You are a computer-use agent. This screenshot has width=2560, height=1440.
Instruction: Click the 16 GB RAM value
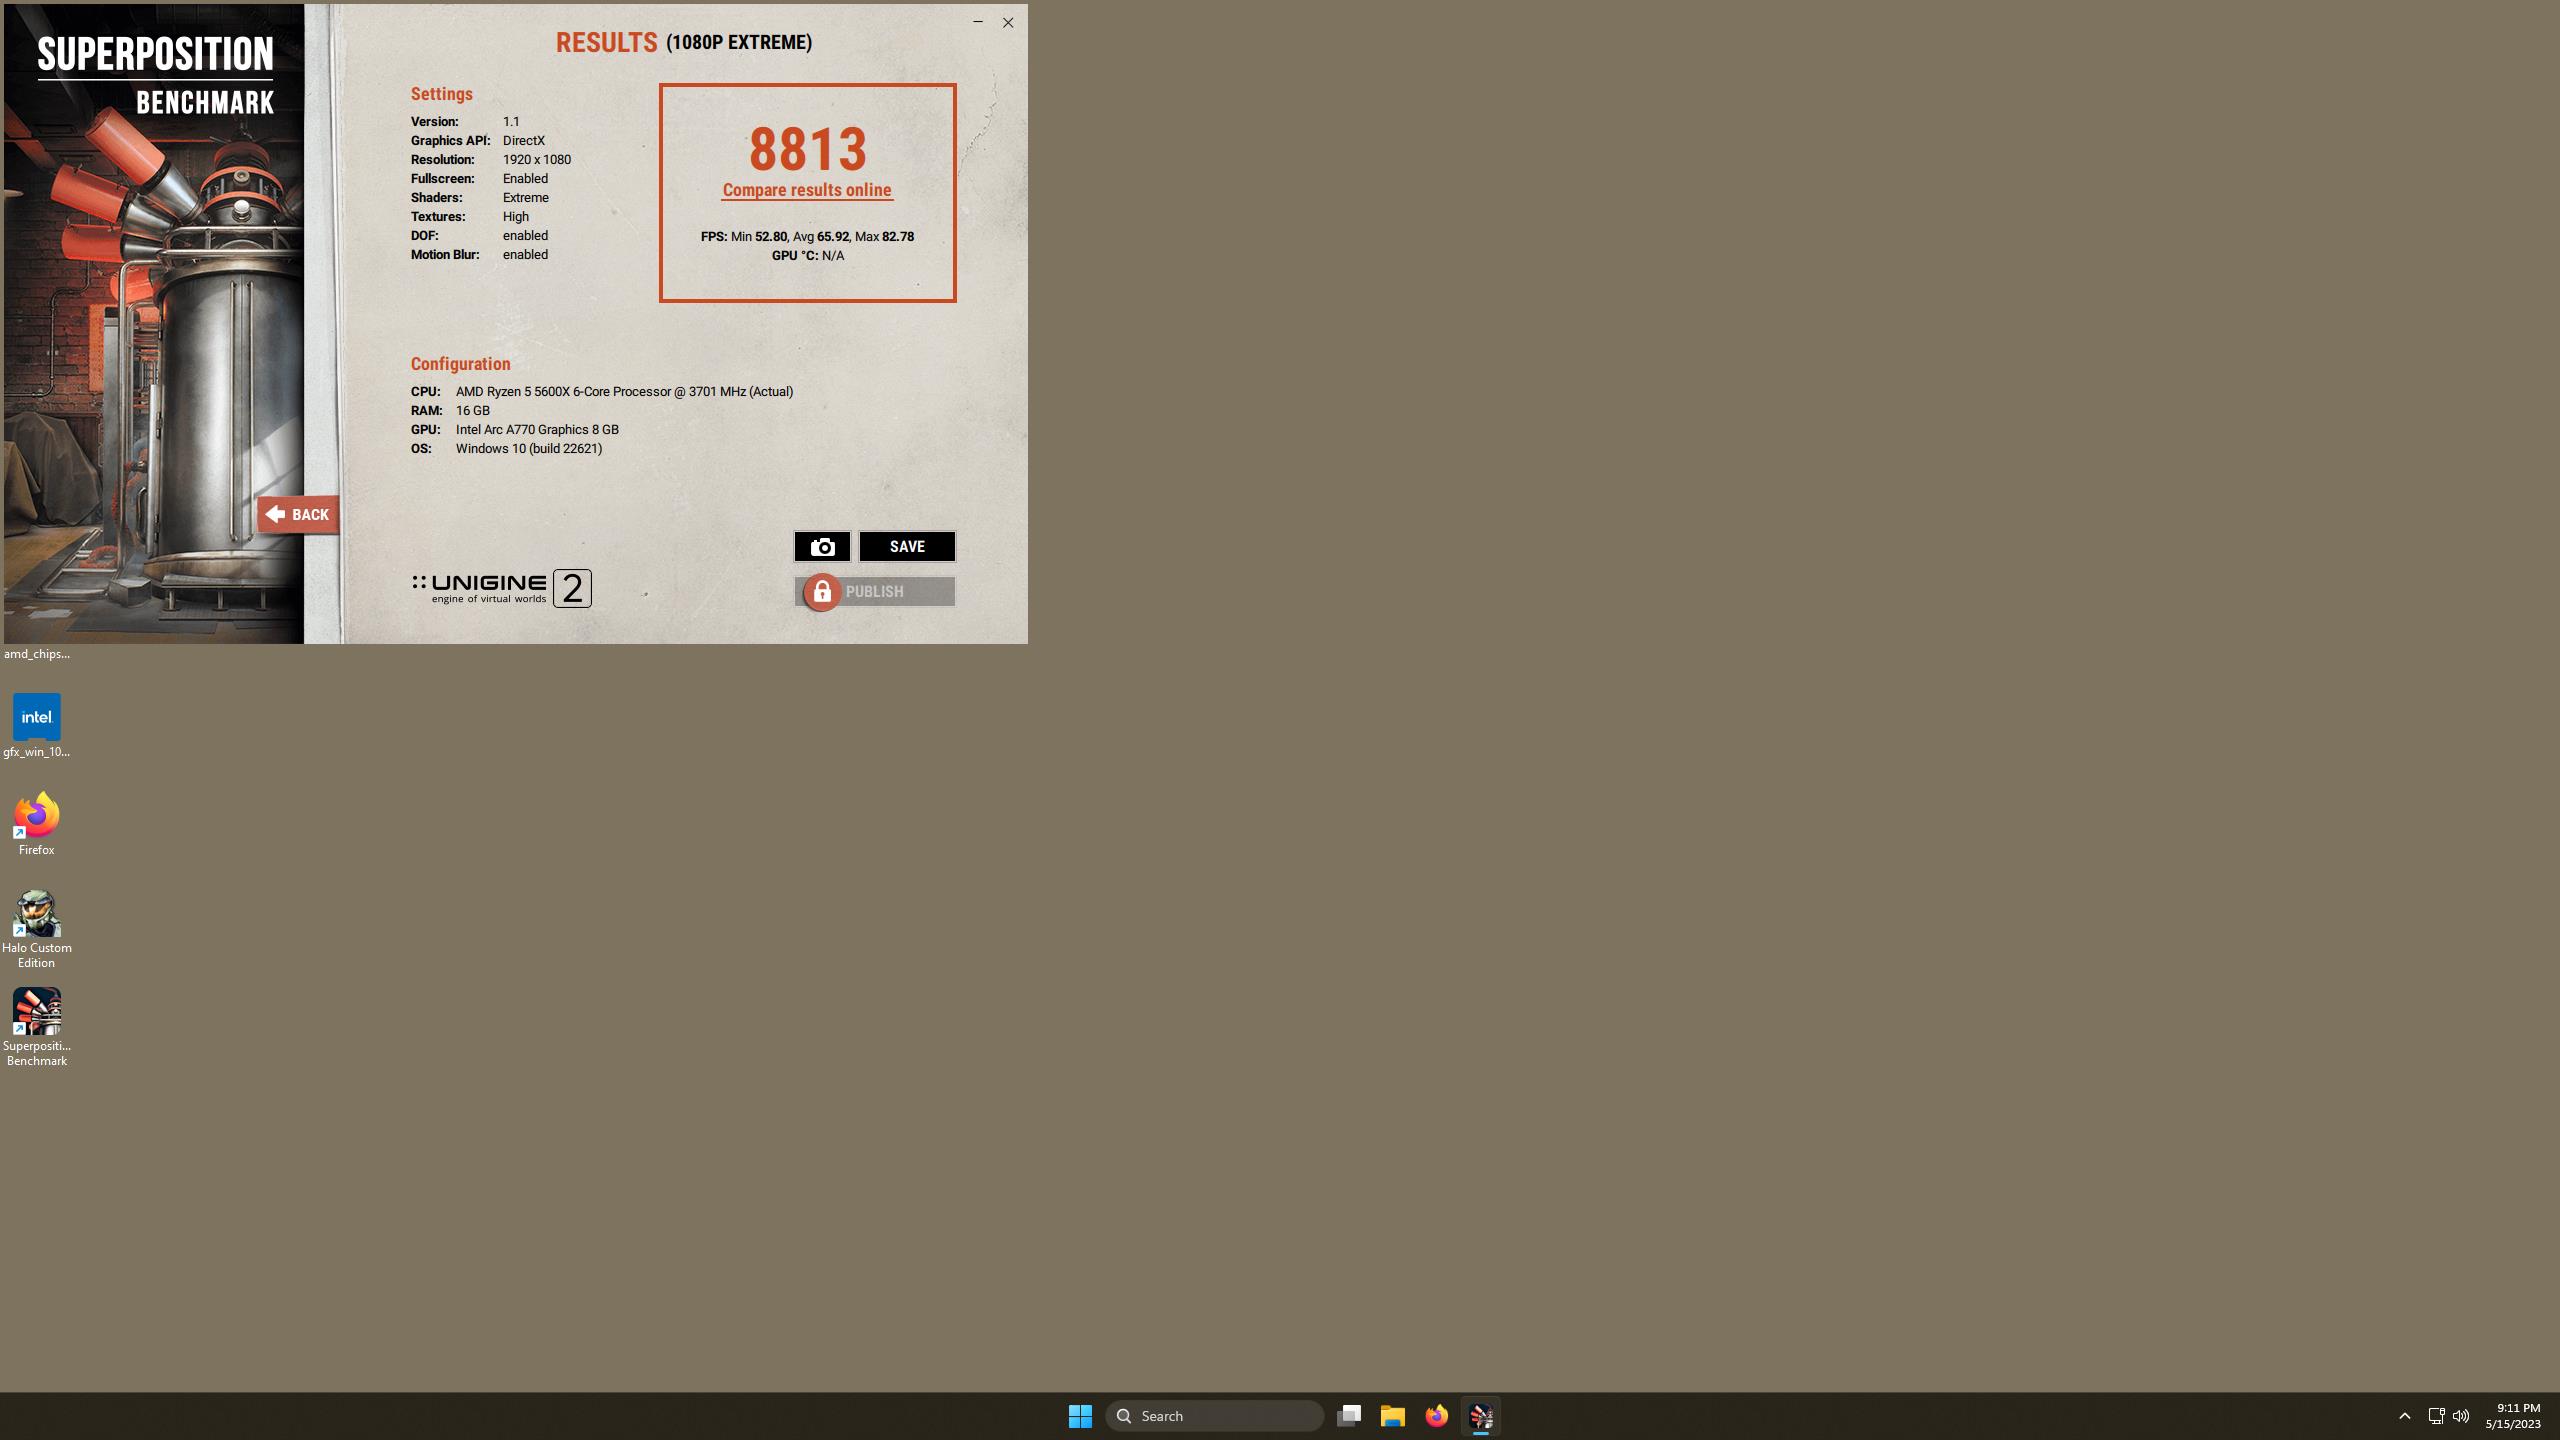(473, 411)
